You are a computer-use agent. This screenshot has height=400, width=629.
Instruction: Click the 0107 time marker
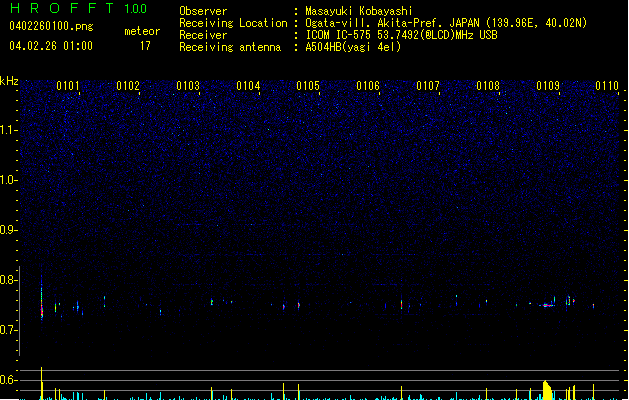click(x=428, y=86)
